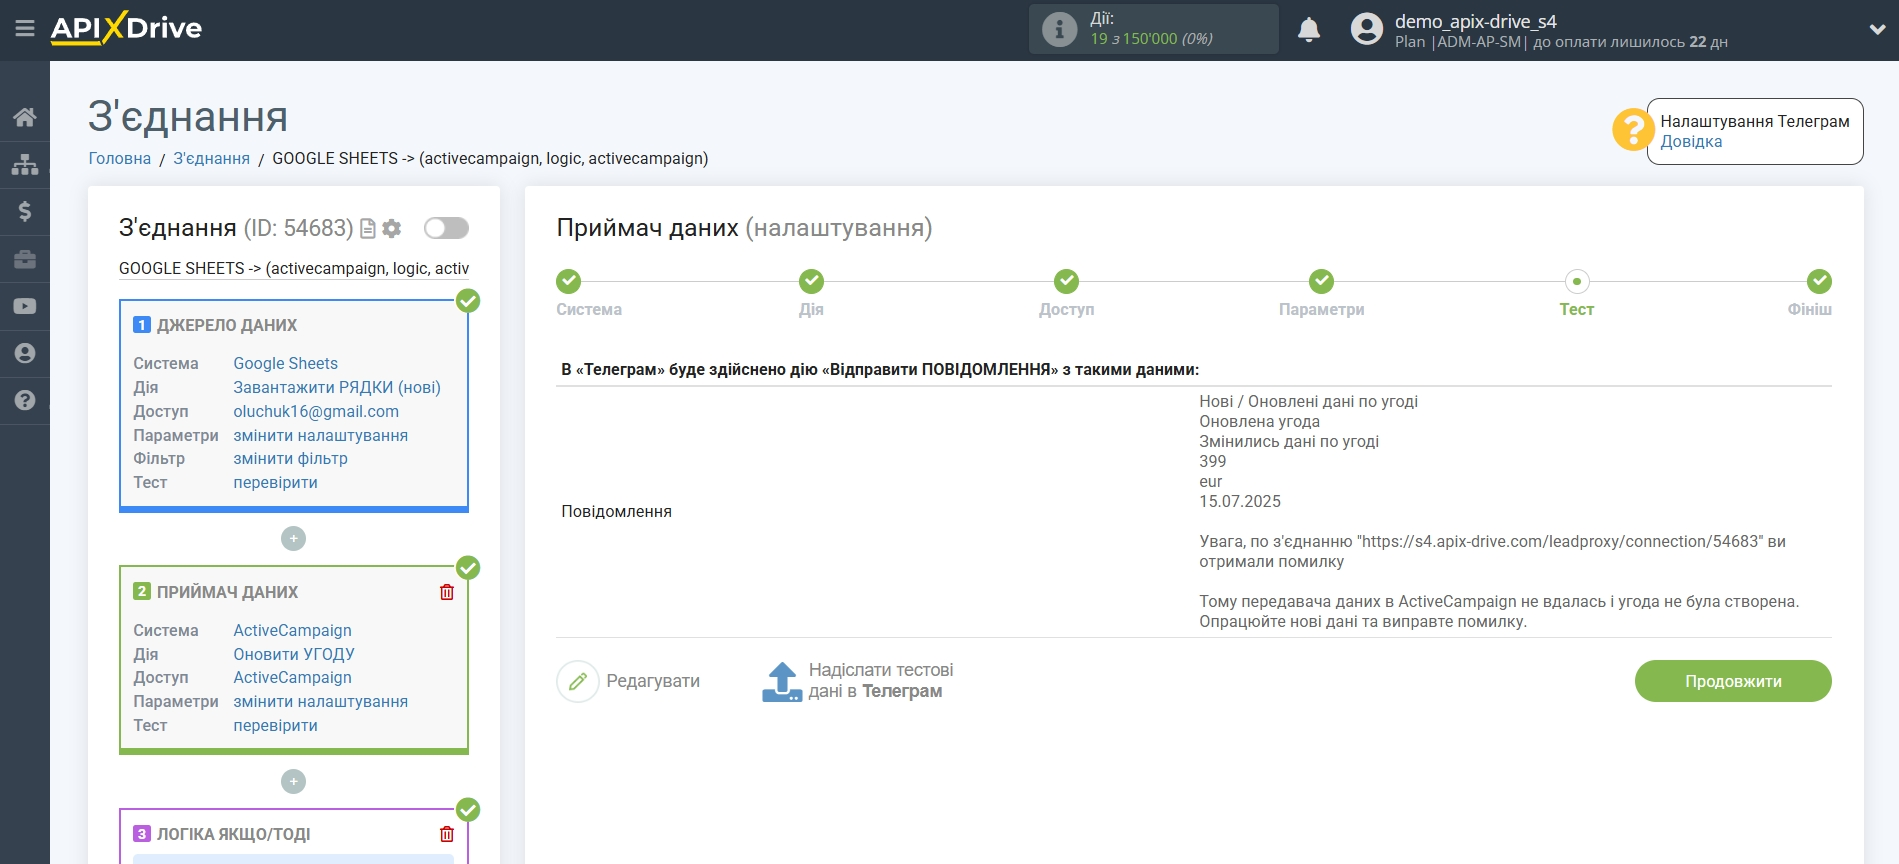
Task: Expand the account dropdown chevron
Action: click(x=1877, y=30)
